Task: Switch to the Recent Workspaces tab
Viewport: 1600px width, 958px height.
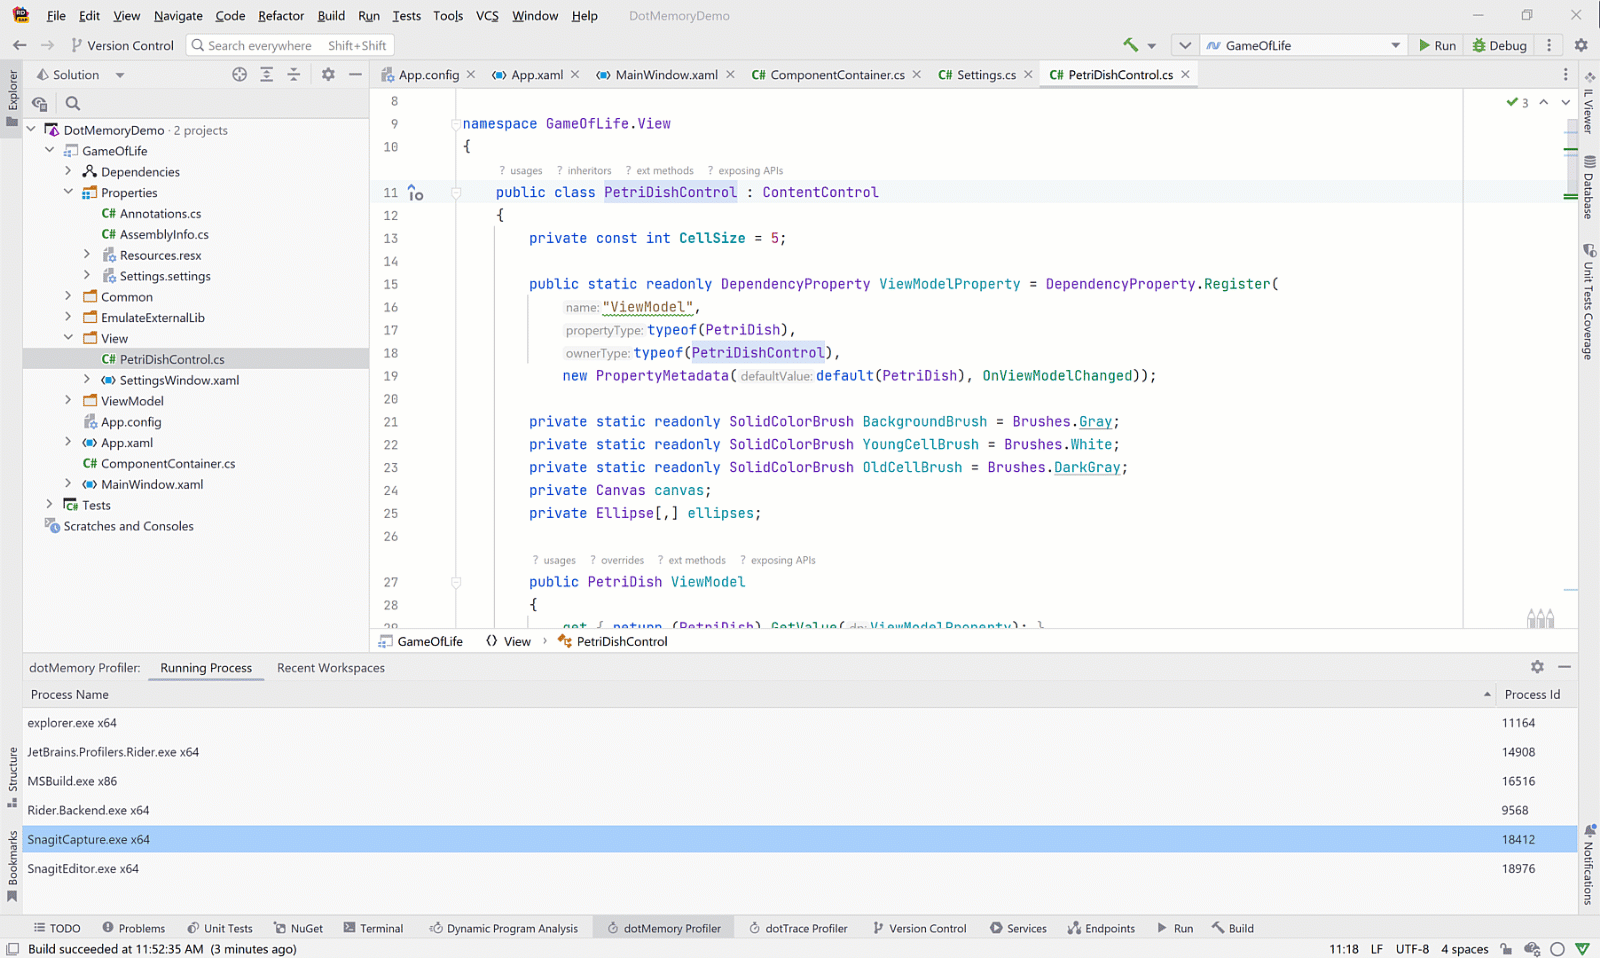Action: tap(330, 667)
